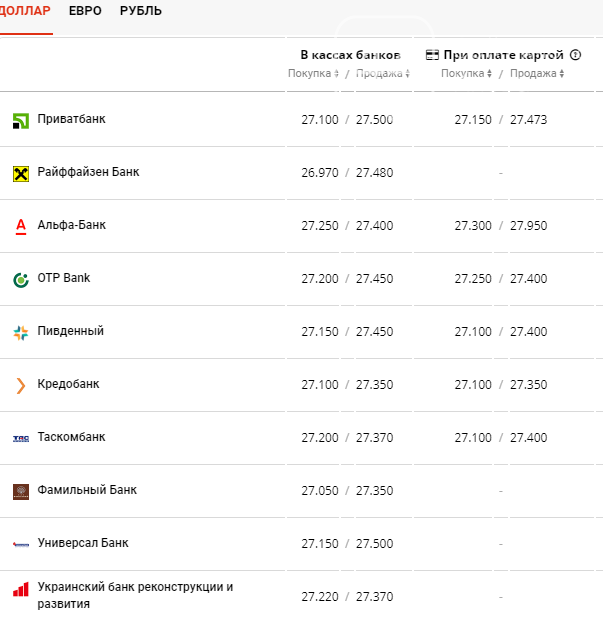Click the Фамильный Банк logo icon
The height and width of the screenshot is (617, 603).
pos(20,491)
